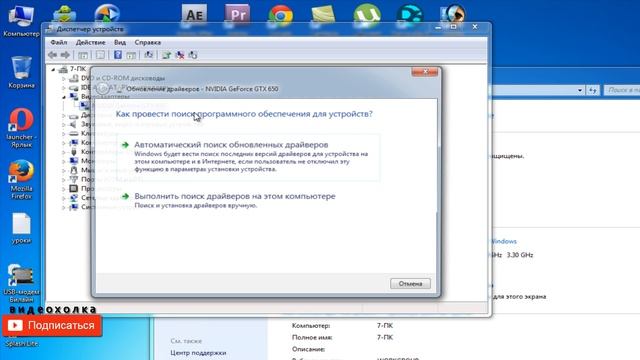
Task: Click the Disable device toolbar icon
Action: [x=193, y=55]
